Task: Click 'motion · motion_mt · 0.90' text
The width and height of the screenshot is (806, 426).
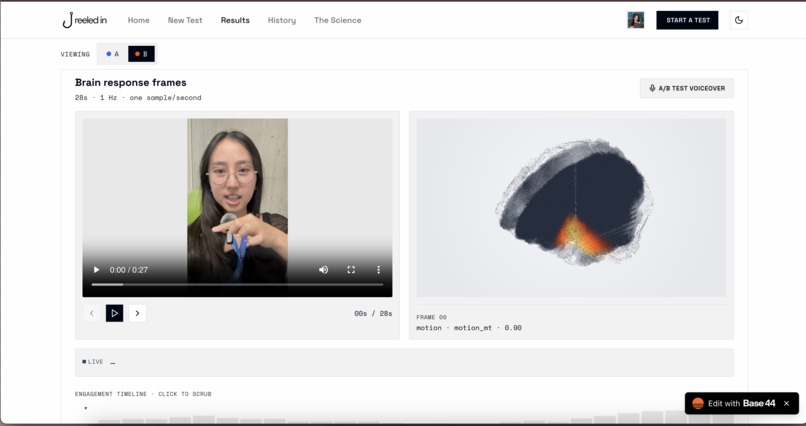Action: click(469, 328)
